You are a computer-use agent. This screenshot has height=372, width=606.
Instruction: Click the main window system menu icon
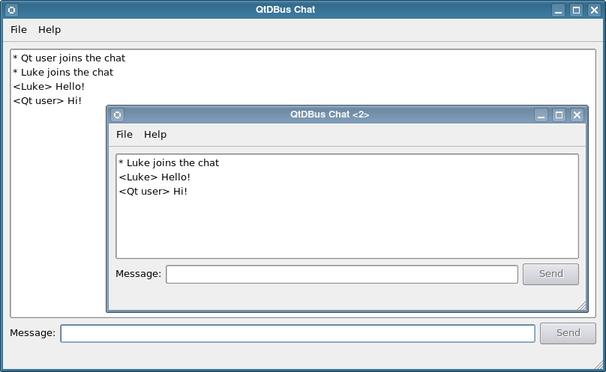[x=12, y=10]
